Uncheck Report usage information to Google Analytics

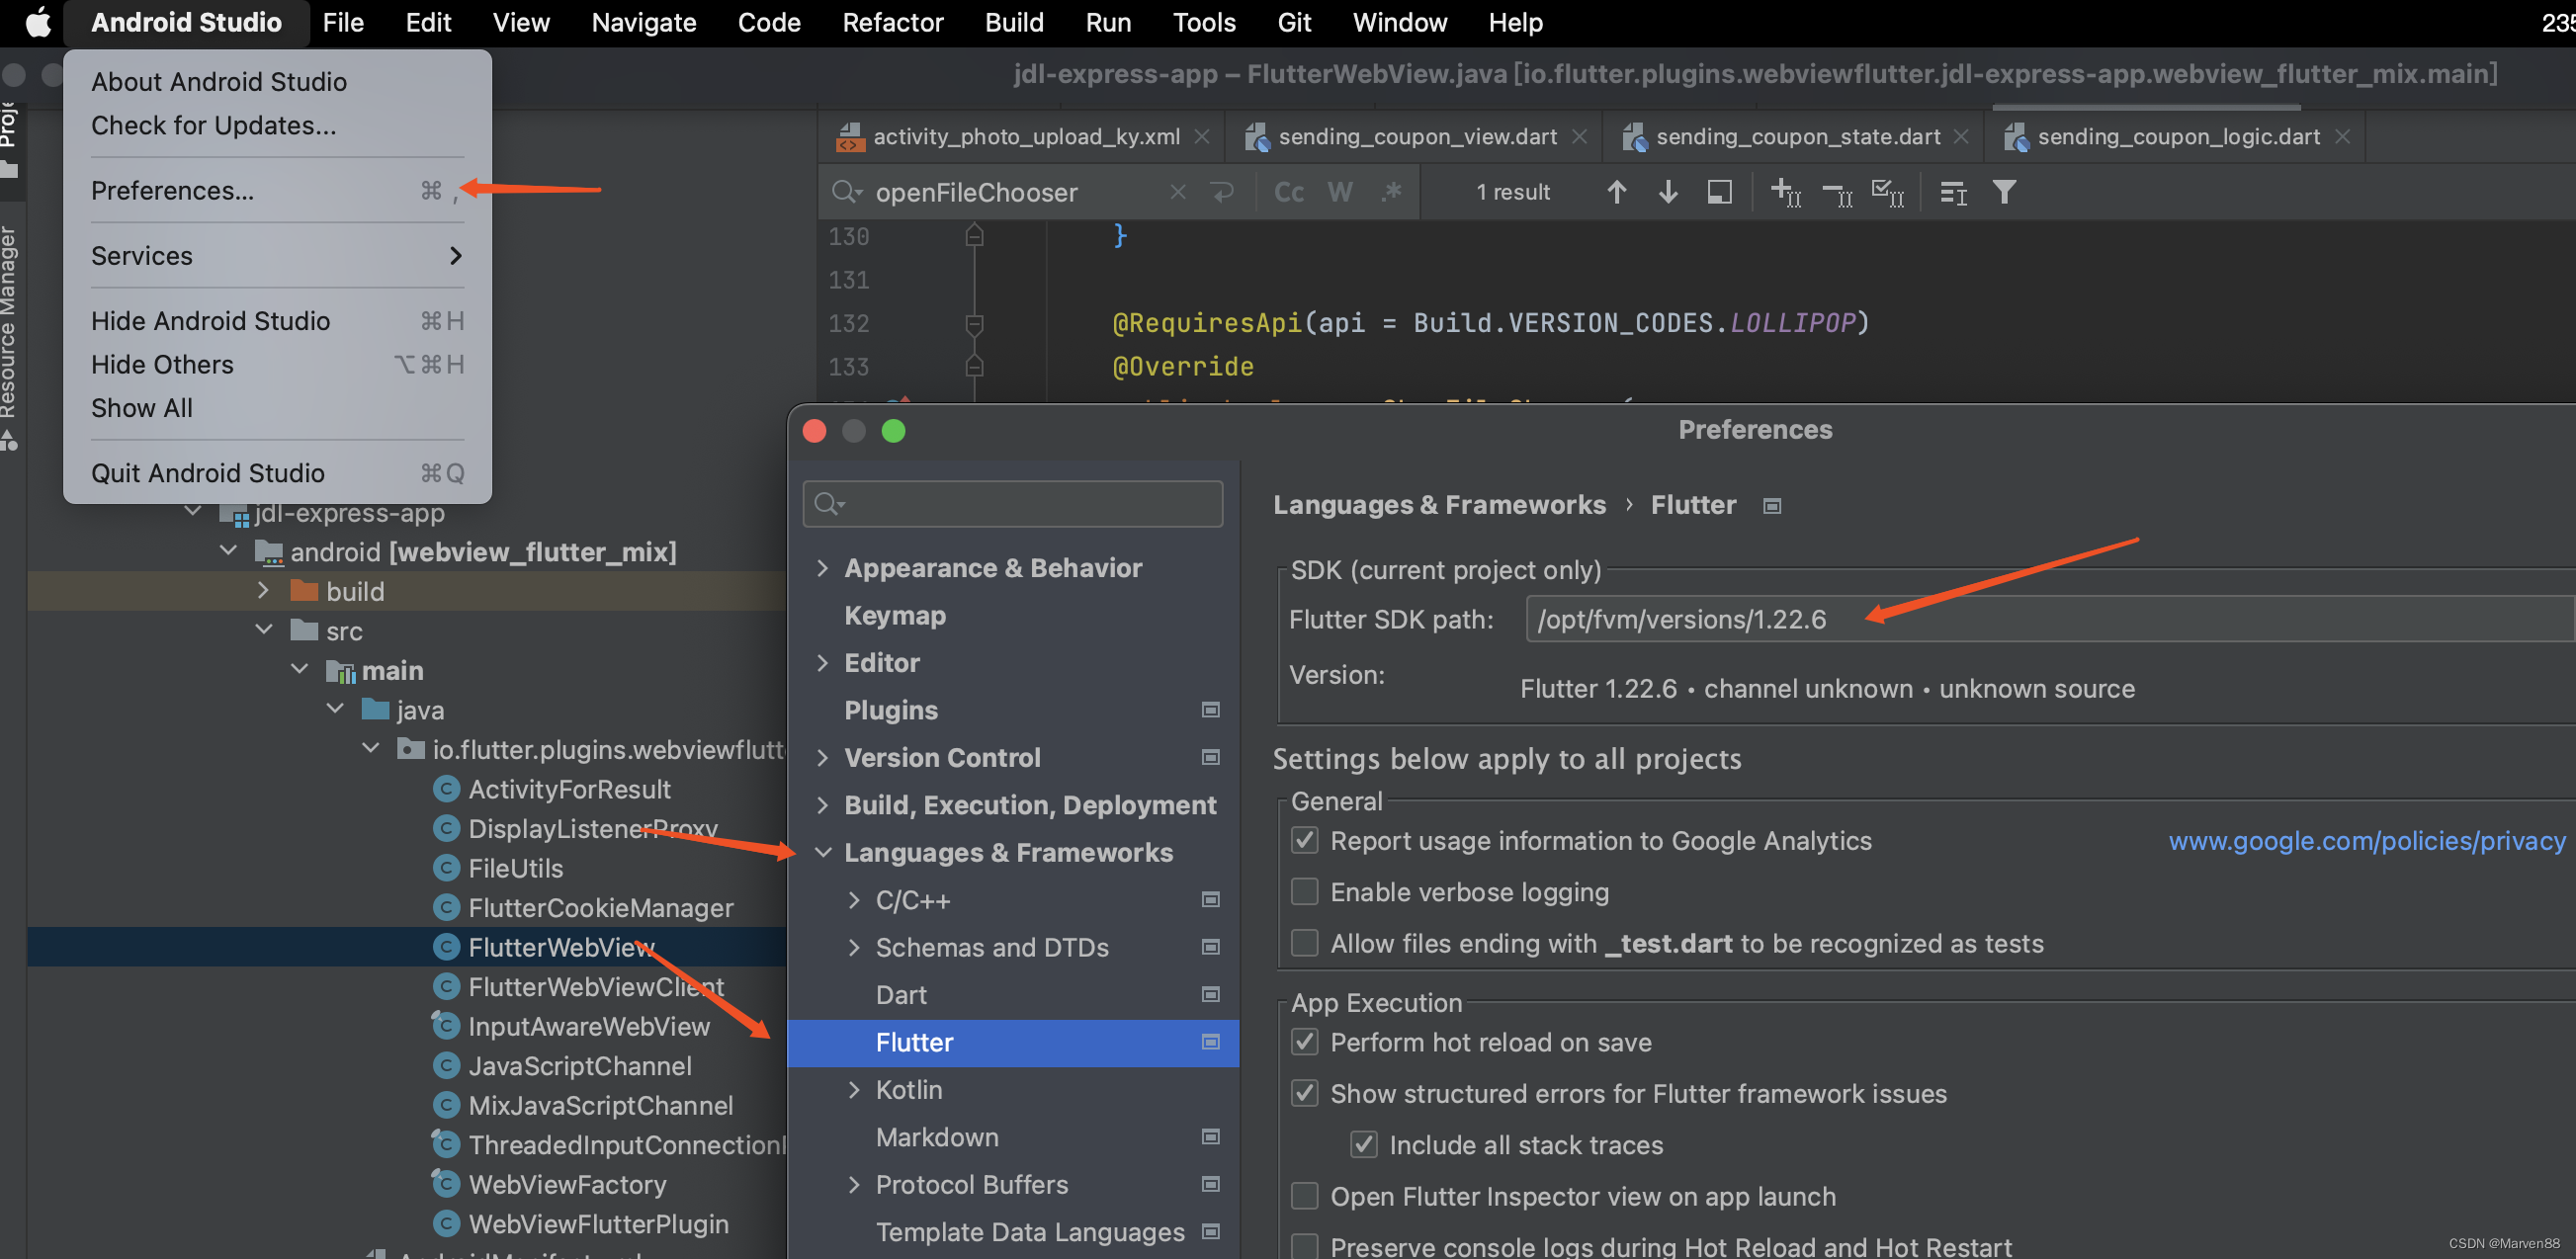1304,840
